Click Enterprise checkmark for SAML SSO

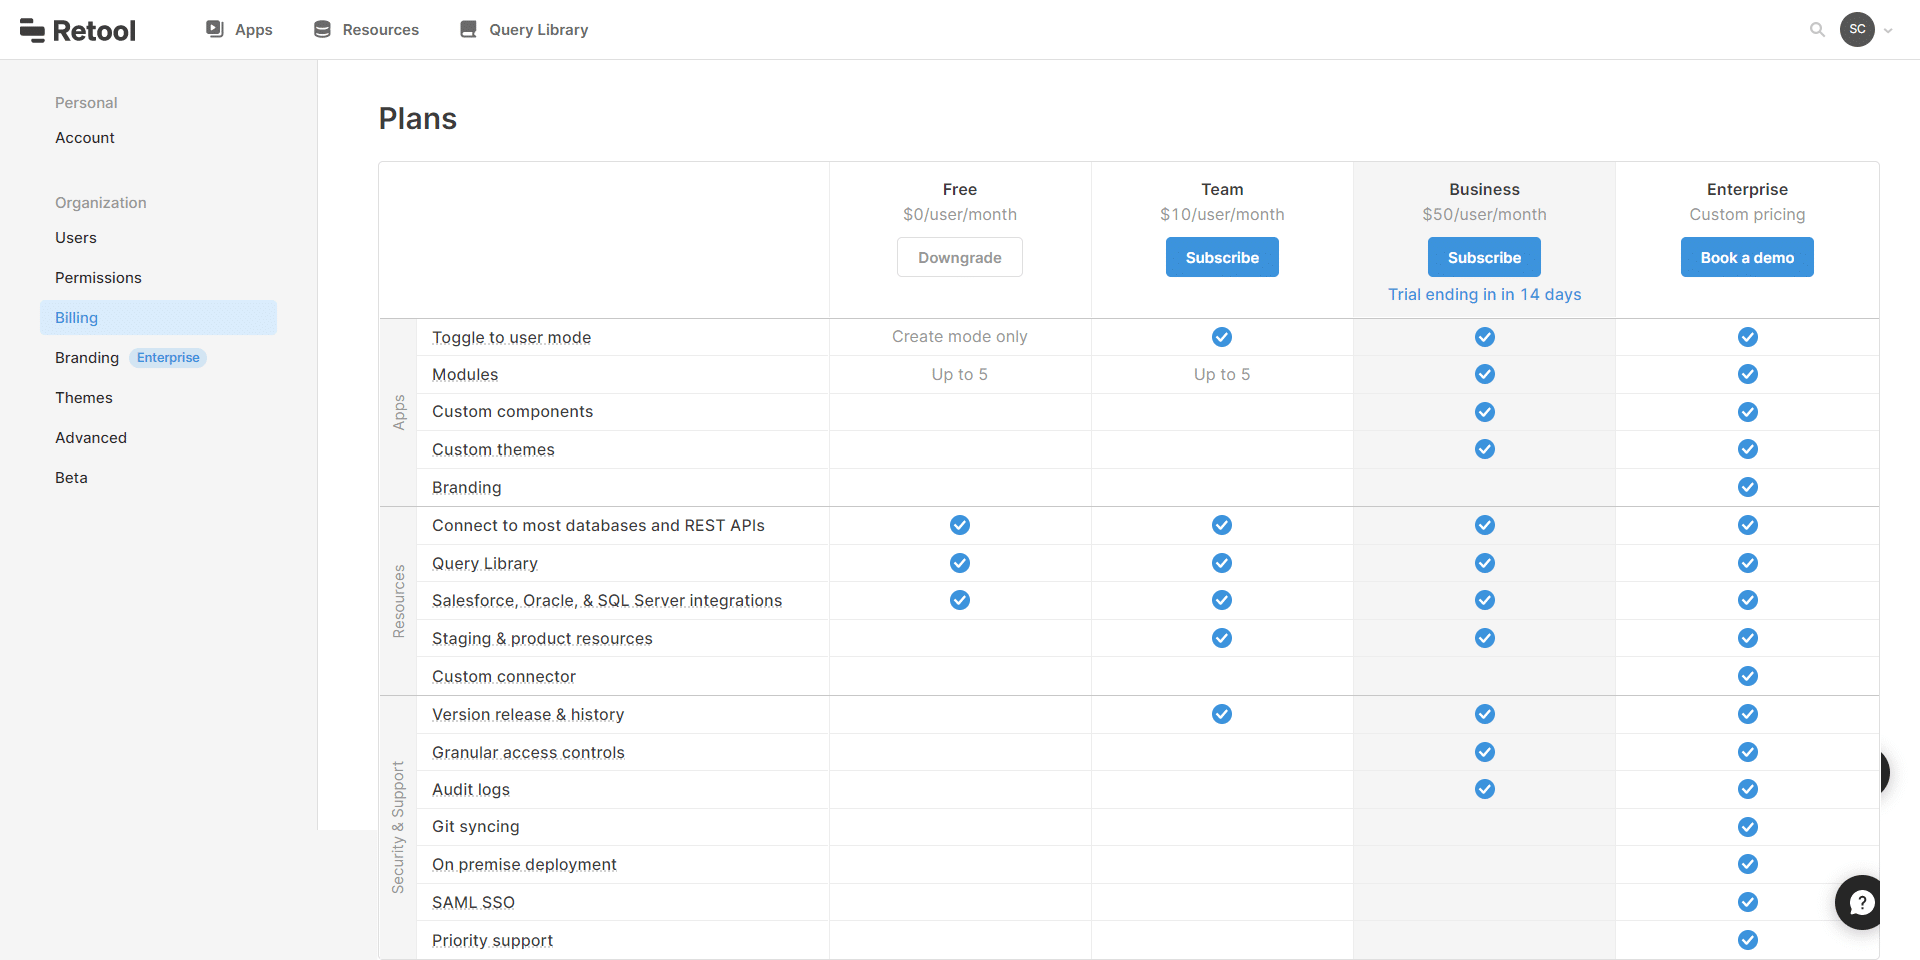coord(1748,902)
